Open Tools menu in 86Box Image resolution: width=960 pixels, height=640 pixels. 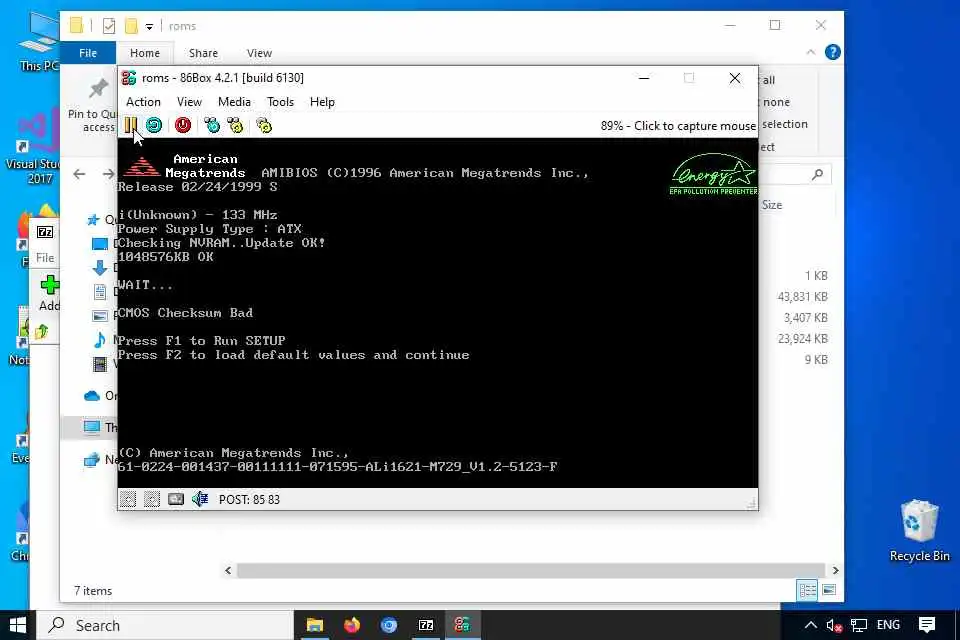click(x=280, y=102)
